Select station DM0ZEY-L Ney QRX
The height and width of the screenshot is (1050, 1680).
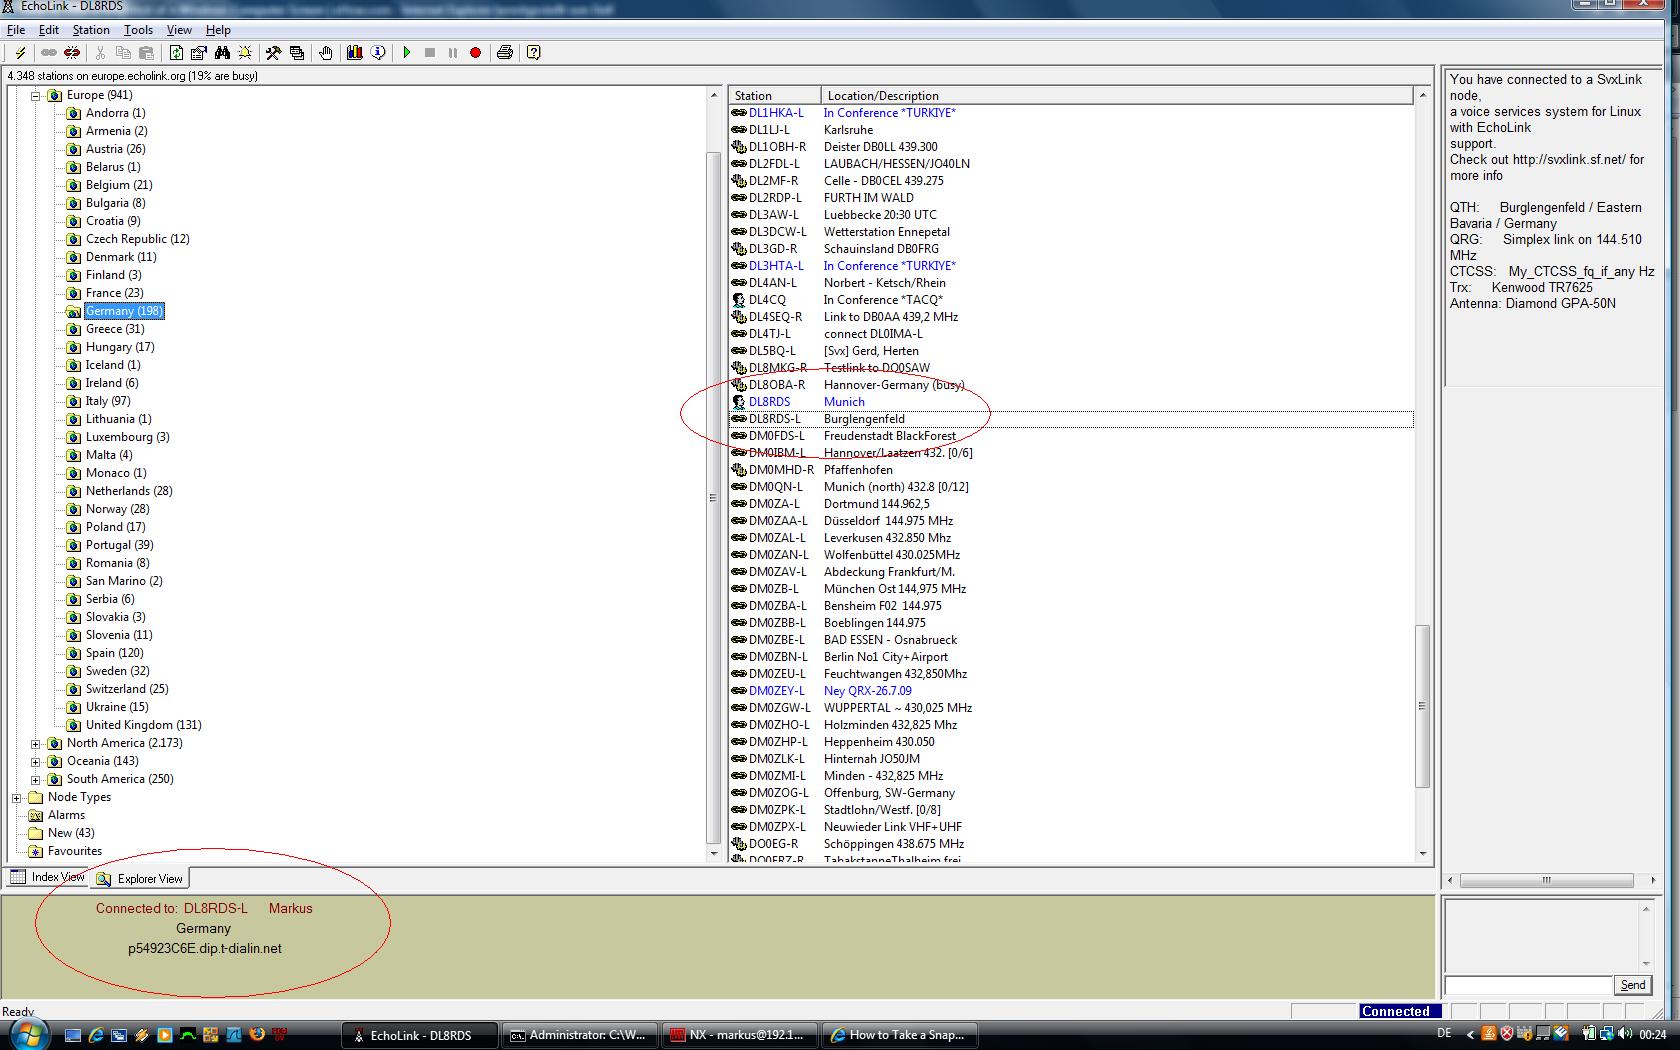(x=1071, y=691)
